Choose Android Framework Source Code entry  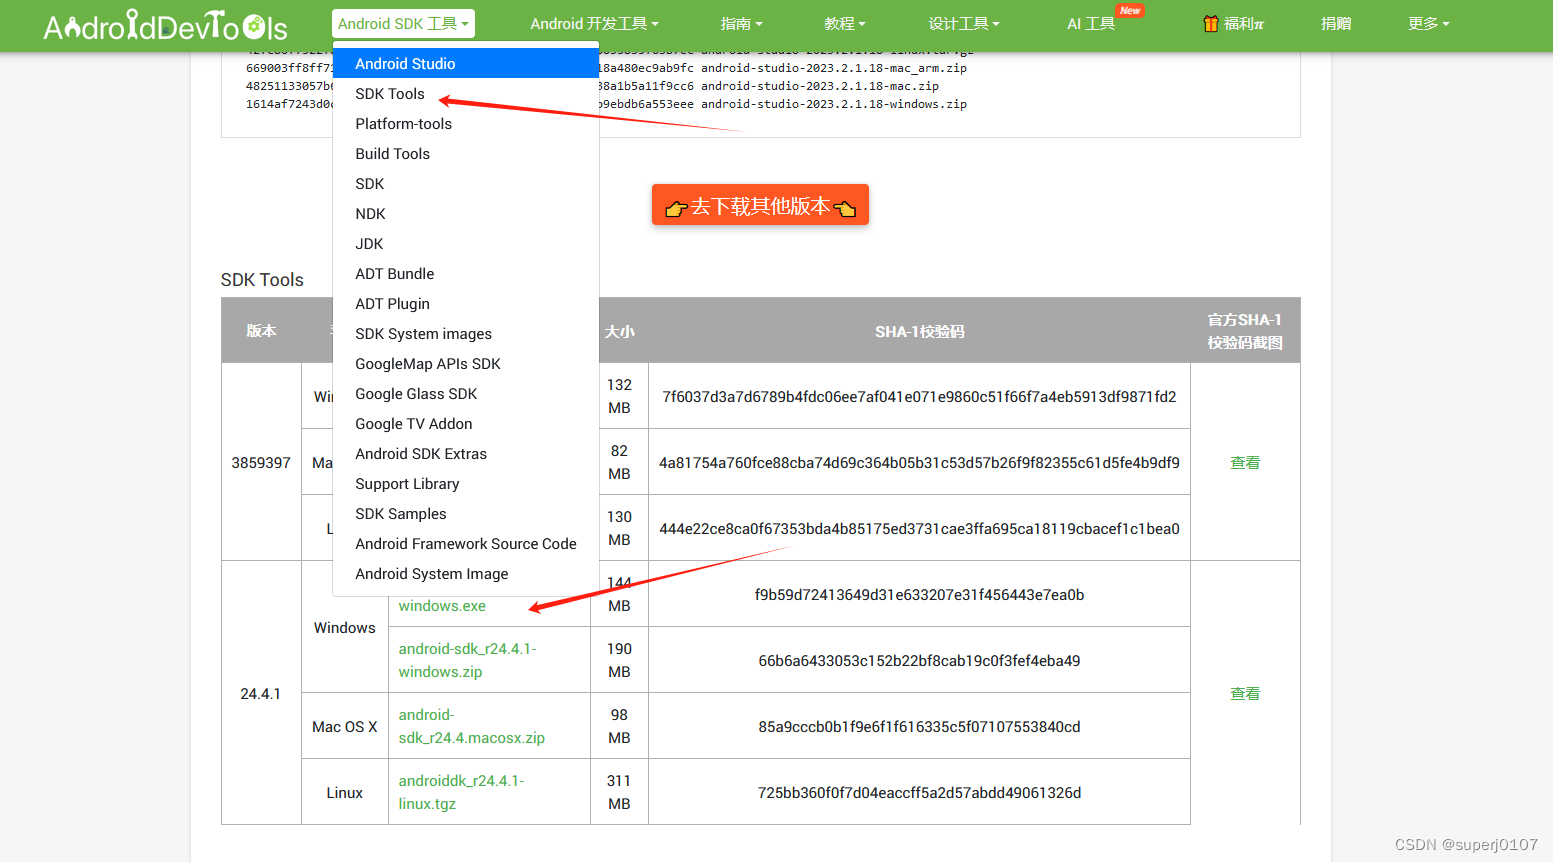click(466, 543)
